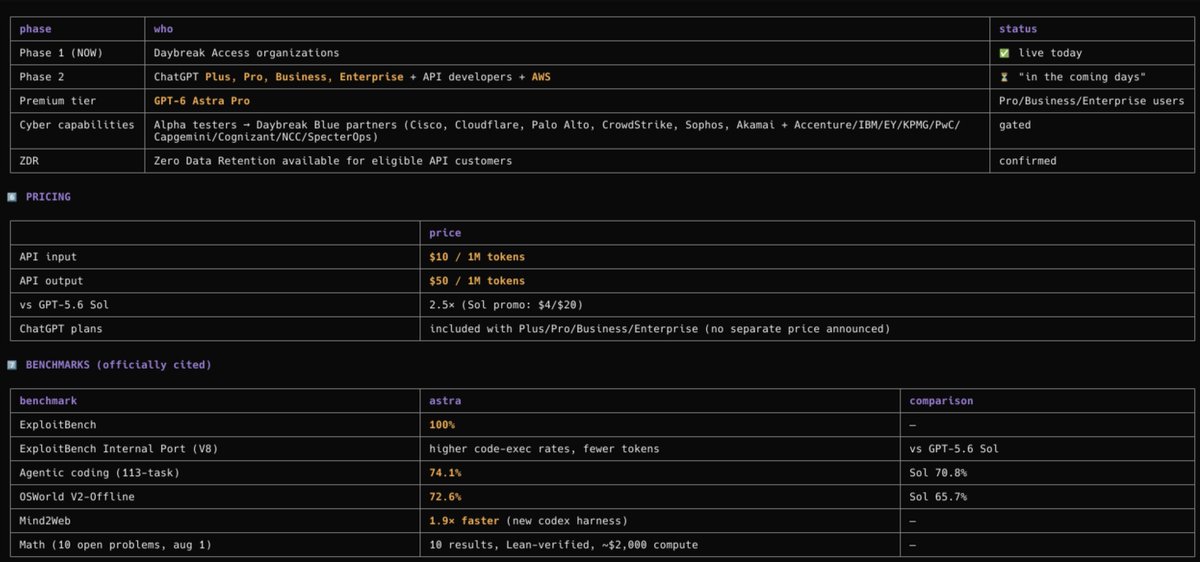This screenshot has height=562, width=1200.
Task: Click 'Daybreak Access organizations' cell
Action: [246, 53]
